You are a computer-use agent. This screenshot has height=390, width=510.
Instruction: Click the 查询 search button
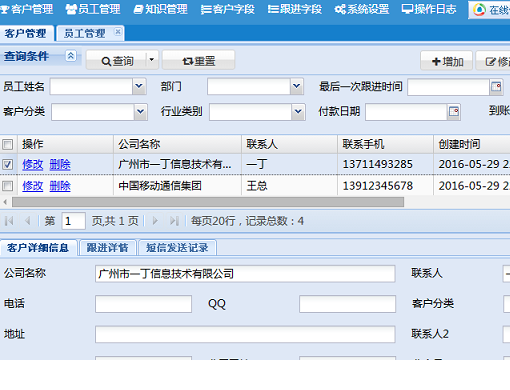click(x=117, y=61)
